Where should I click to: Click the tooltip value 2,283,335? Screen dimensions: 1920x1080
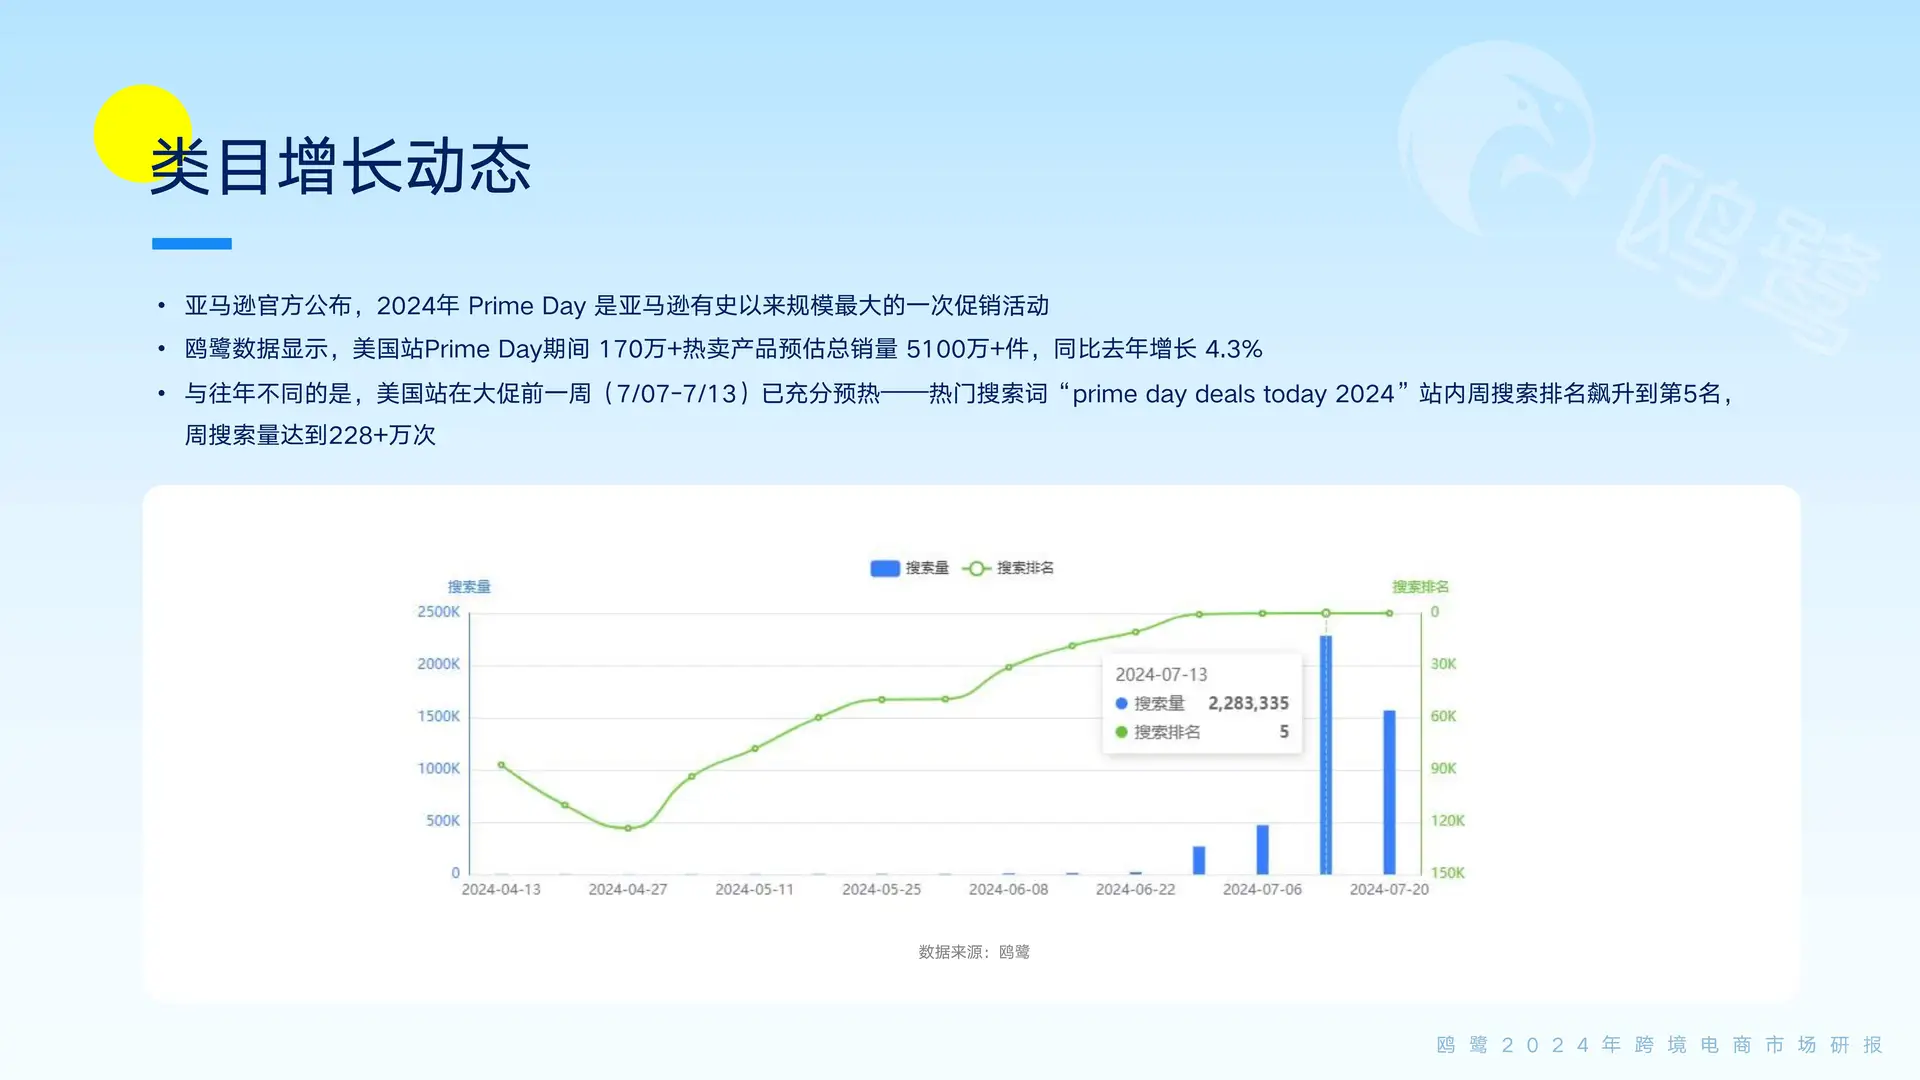coord(1248,703)
